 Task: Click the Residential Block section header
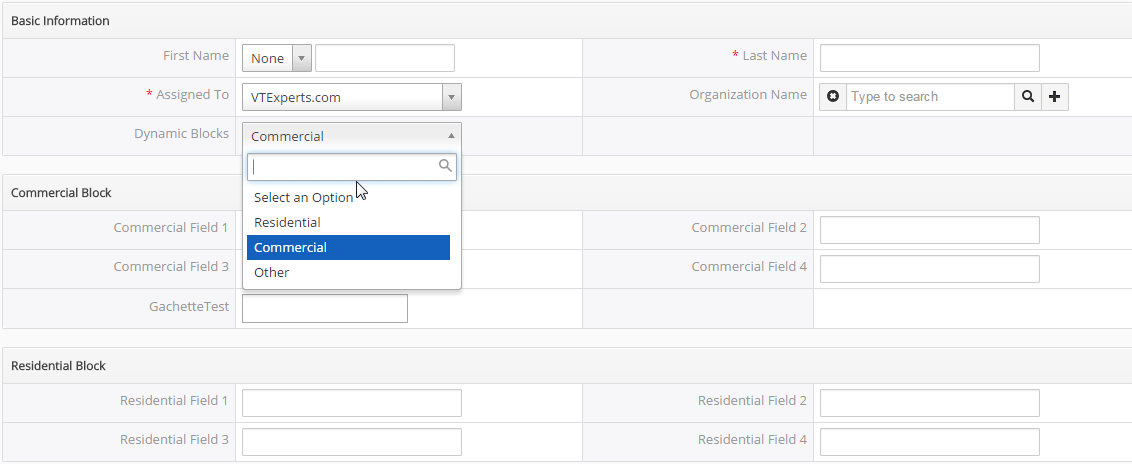(566, 366)
